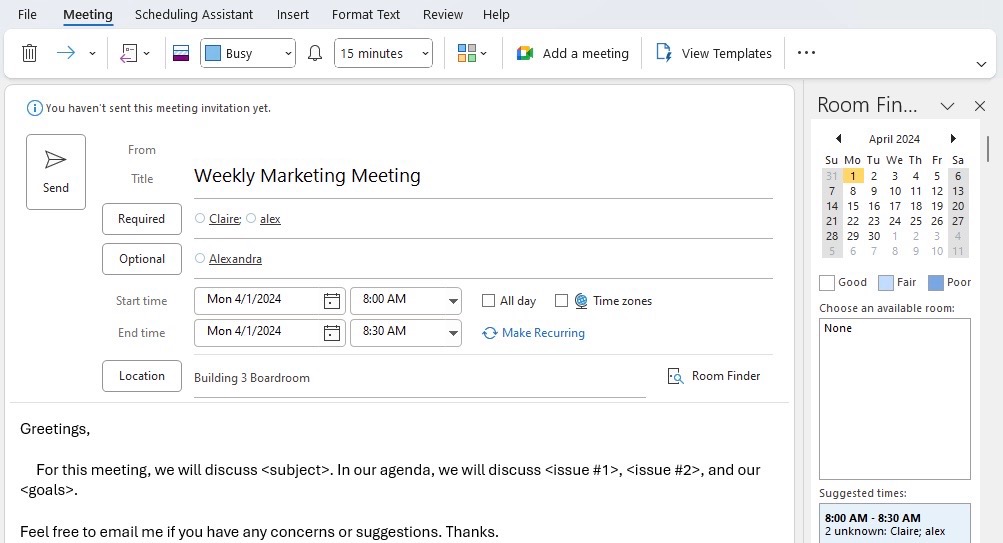Close the Room Finder pane
Viewport: 1003px width, 543px height.
tap(980, 106)
